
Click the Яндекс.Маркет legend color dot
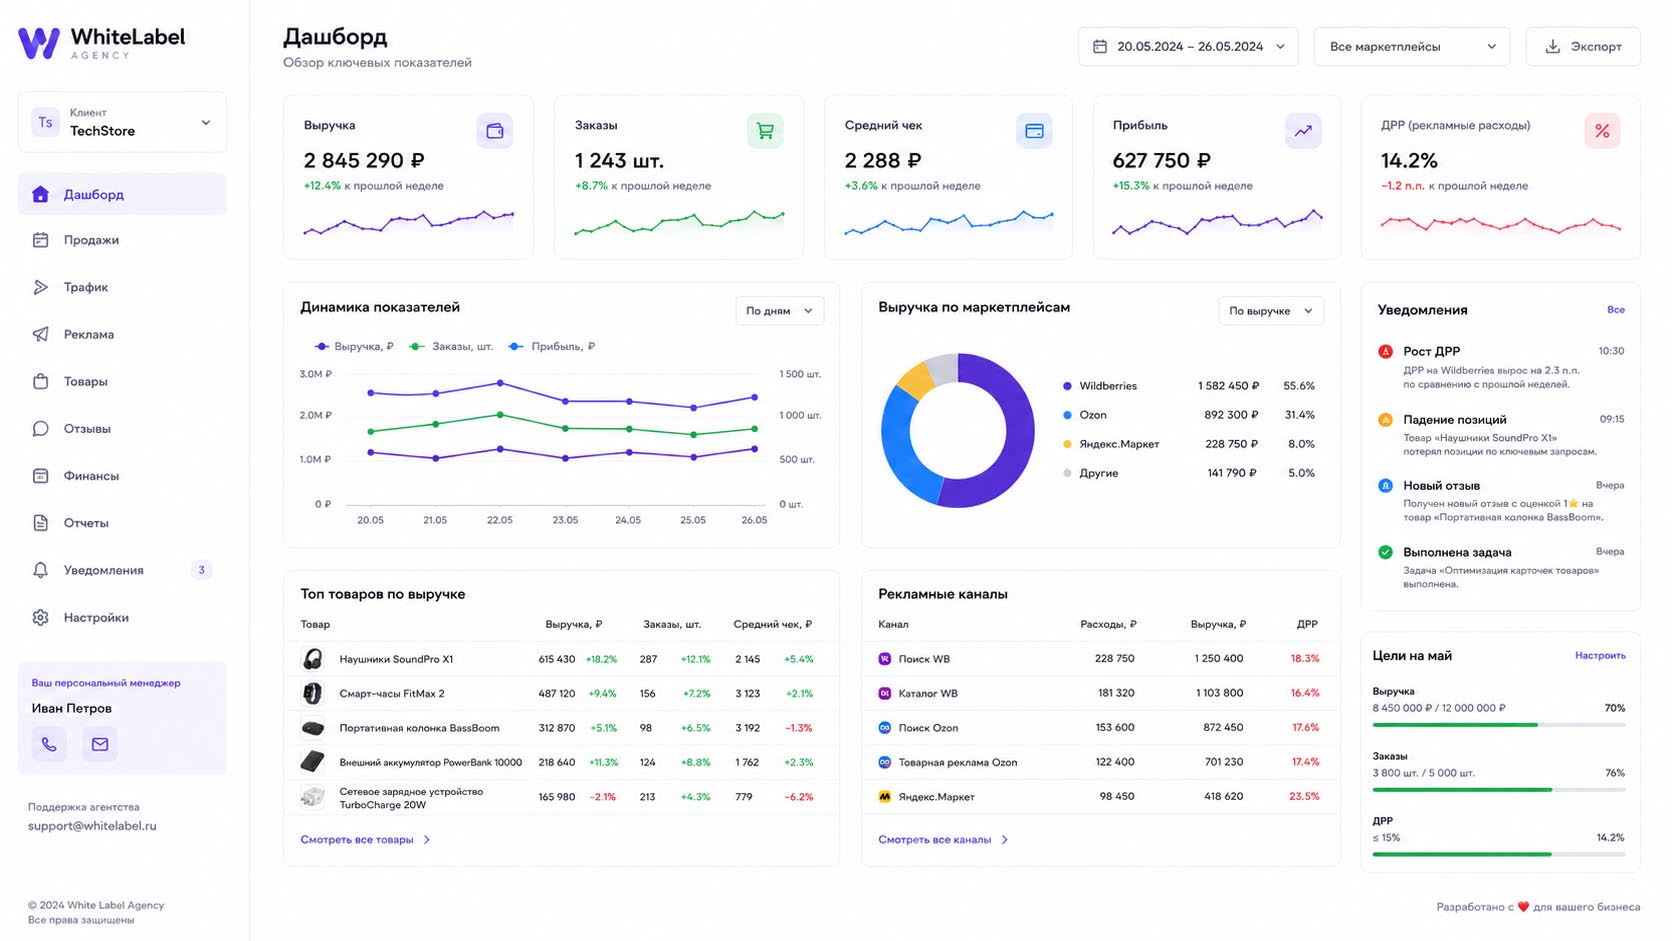pyautogui.click(x=1067, y=444)
